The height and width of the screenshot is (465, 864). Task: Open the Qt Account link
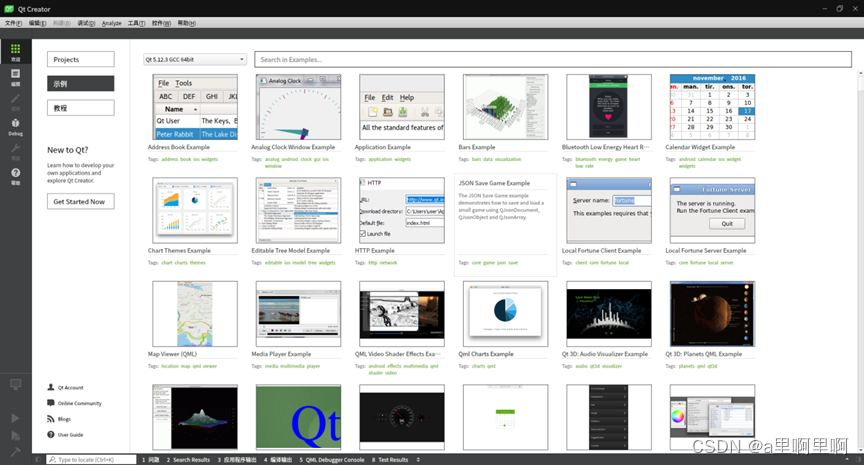(x=71, y=387)
